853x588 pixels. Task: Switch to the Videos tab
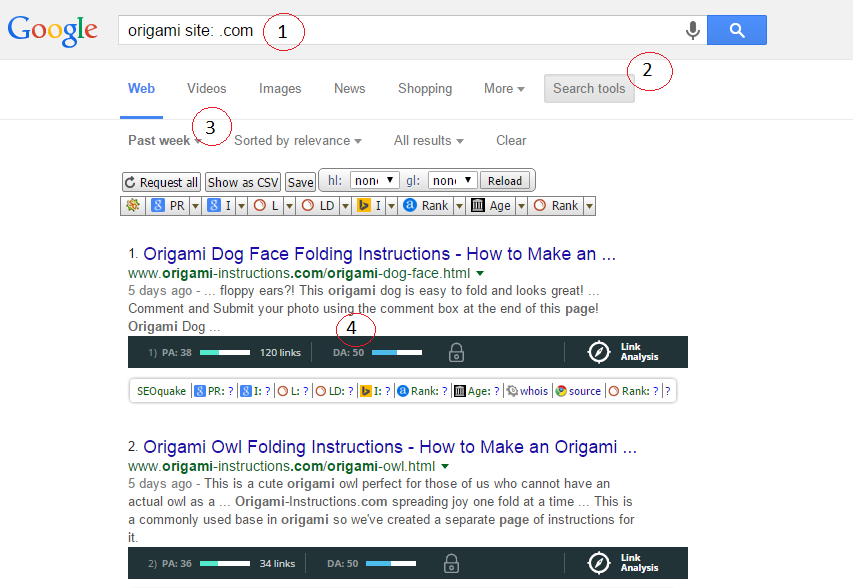point(207,88)
